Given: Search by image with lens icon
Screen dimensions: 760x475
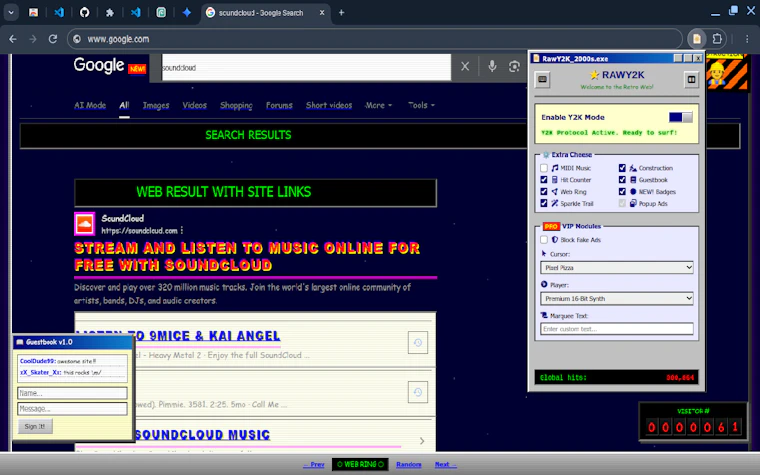Looking at the screenshot, I should tap(514, 66).
